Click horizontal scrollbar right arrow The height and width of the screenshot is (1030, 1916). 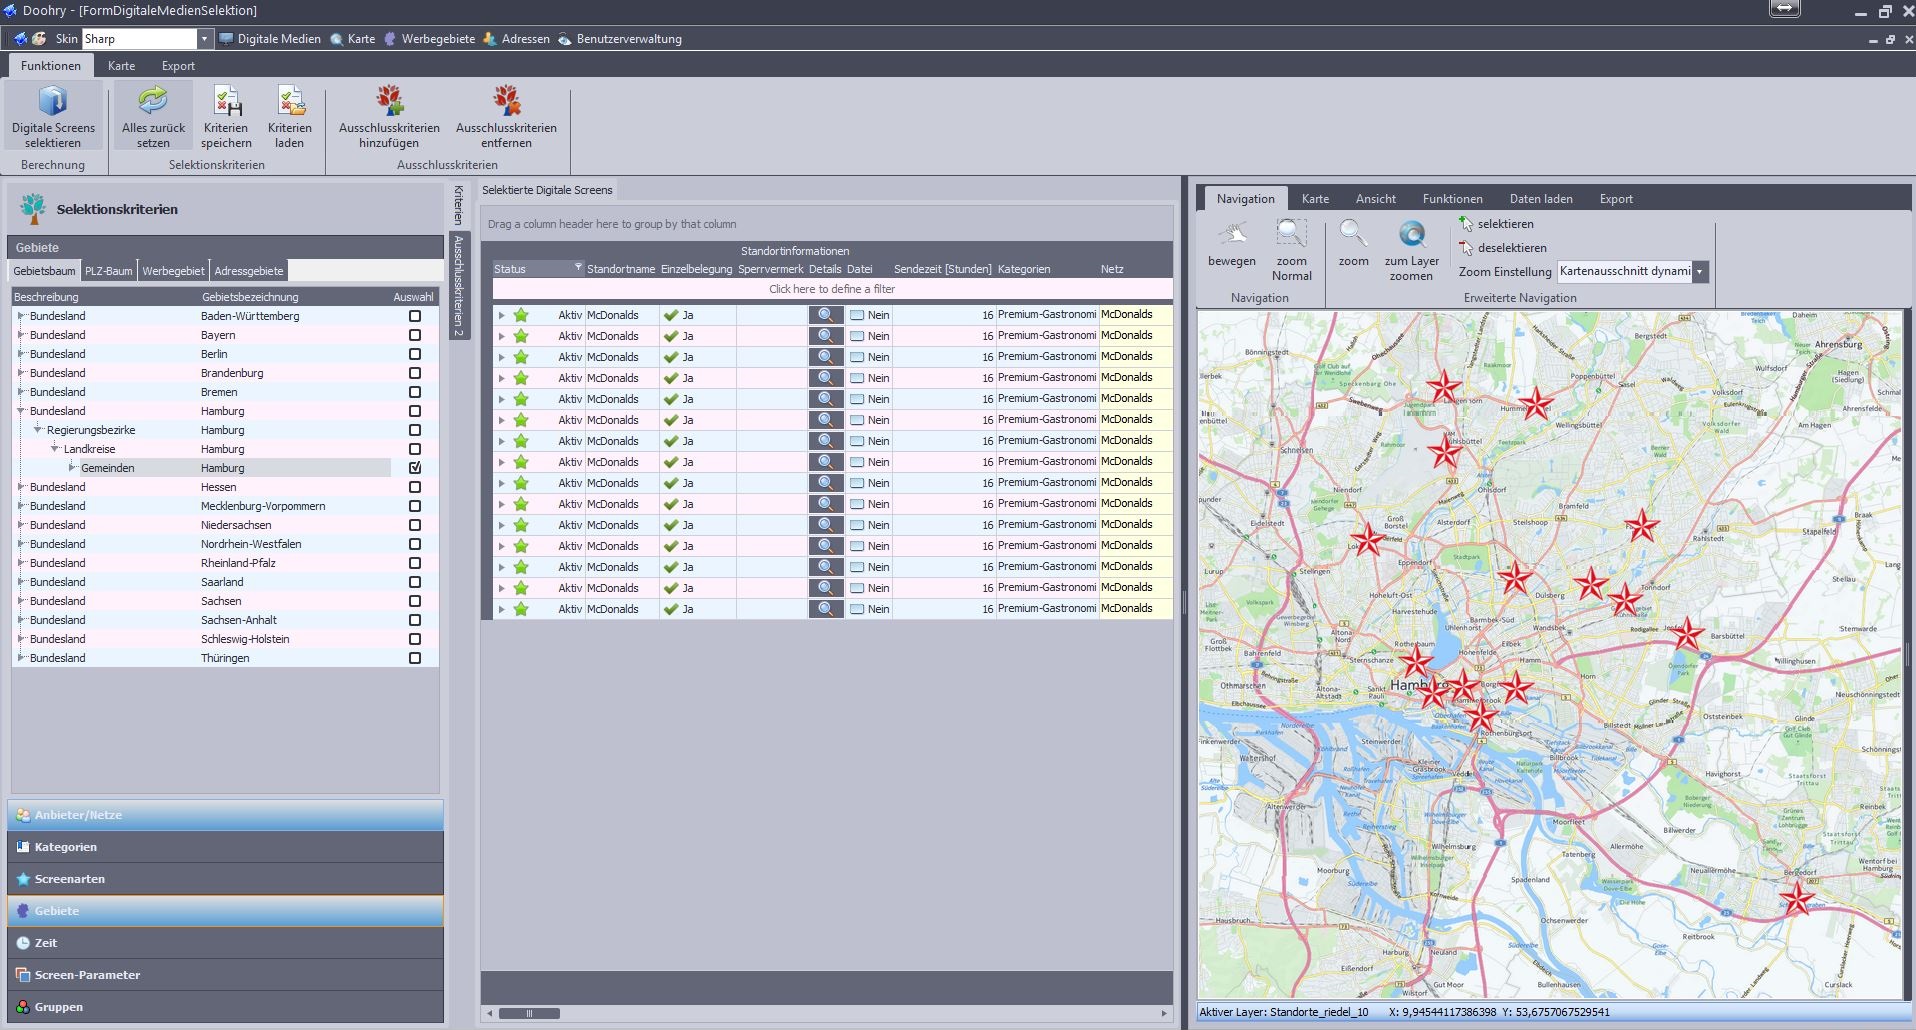click(x=1164, y=1013)
